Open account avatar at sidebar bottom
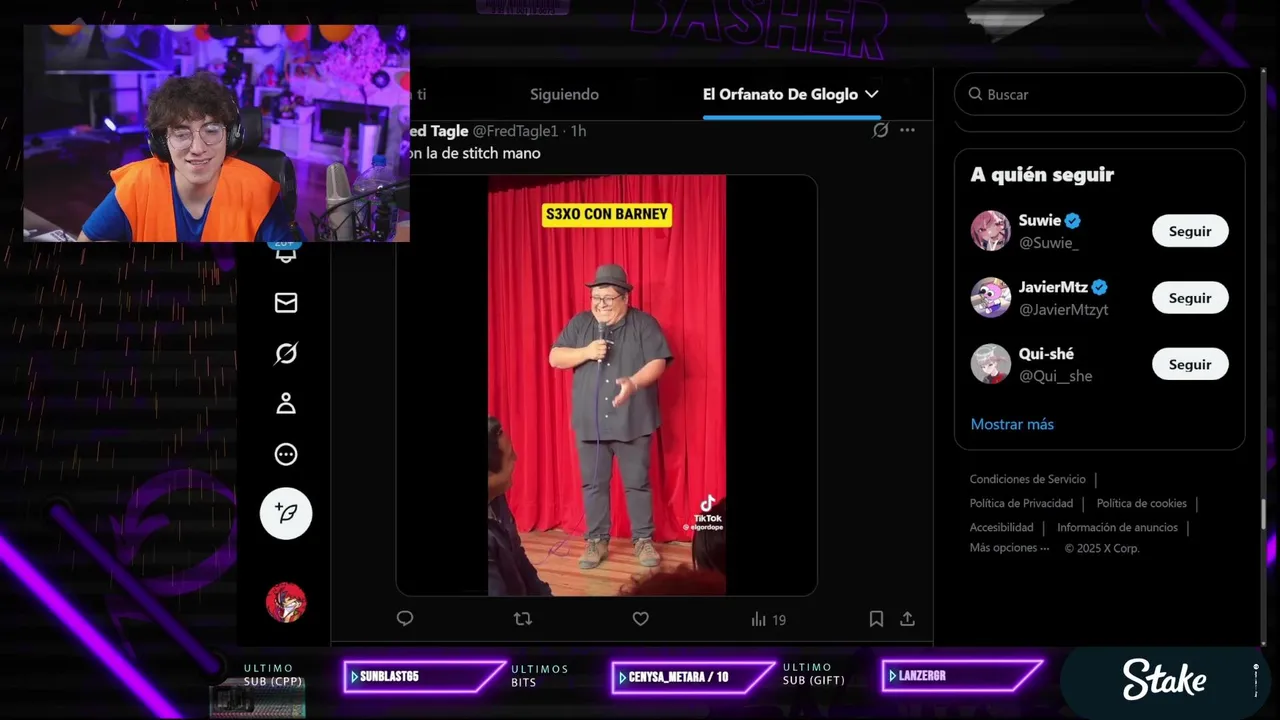 tap(286, 602)
